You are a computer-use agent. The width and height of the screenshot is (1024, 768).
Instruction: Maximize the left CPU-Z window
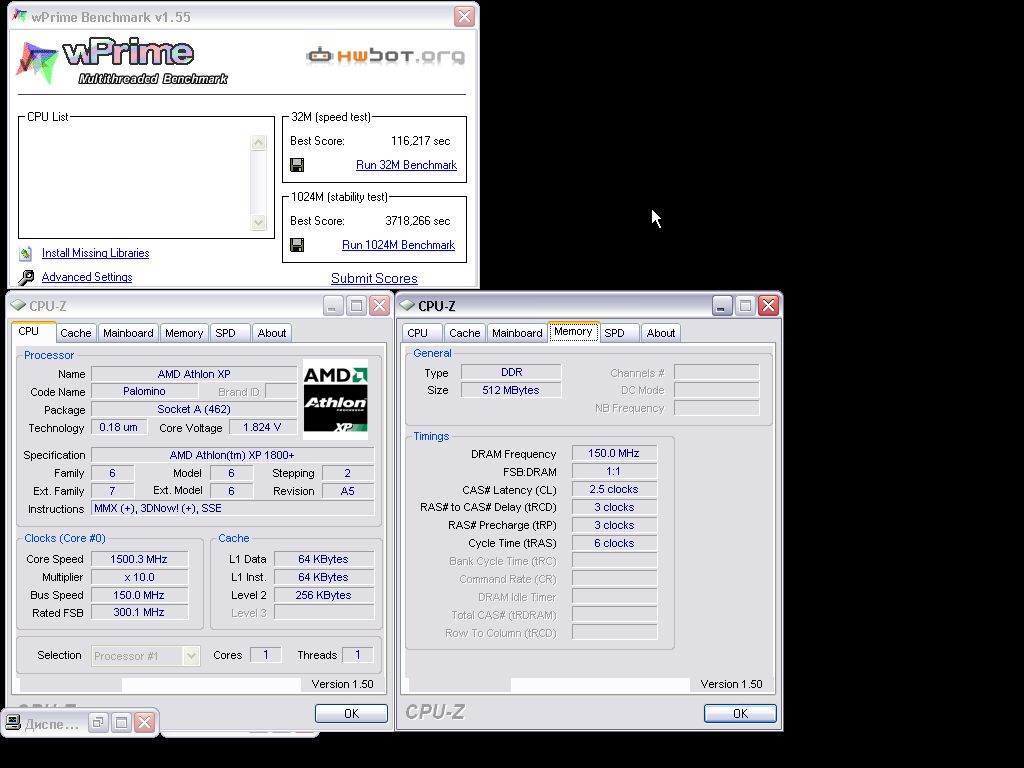357,306
